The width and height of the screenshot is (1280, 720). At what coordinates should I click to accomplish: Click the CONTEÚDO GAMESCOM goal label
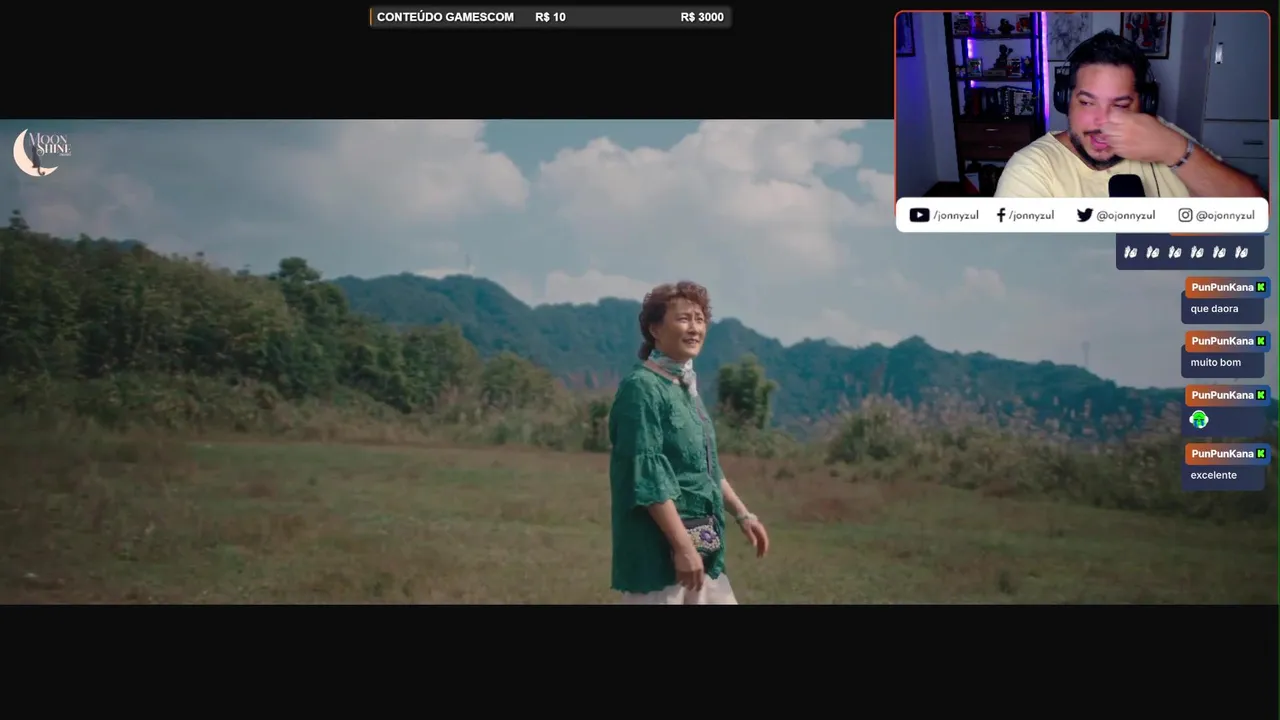445,17
